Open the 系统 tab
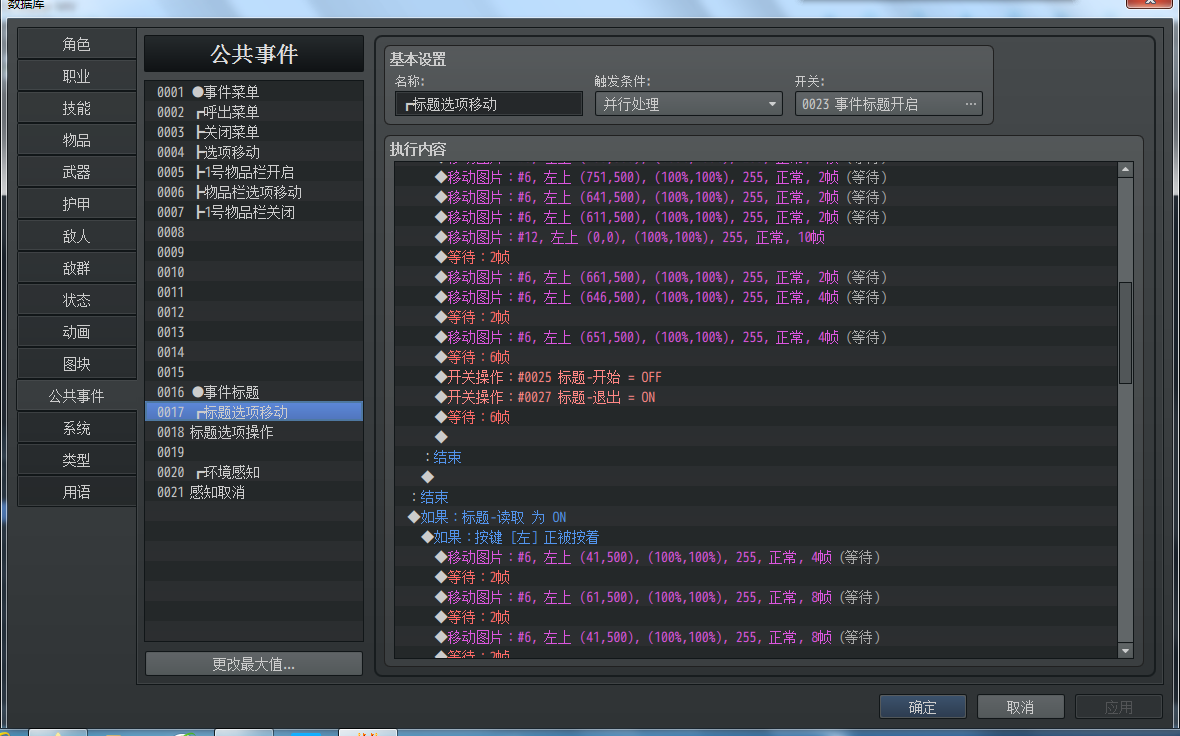 77,428
